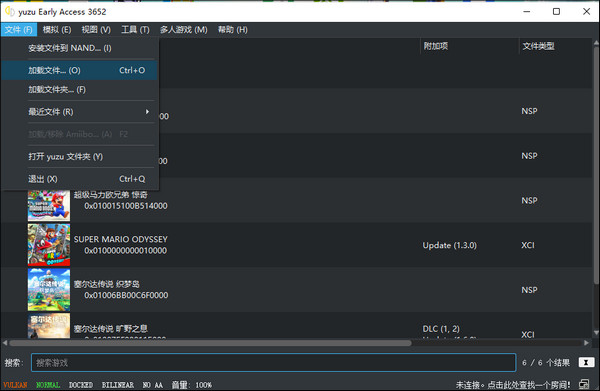Close the yuzu window

(586, 11)
